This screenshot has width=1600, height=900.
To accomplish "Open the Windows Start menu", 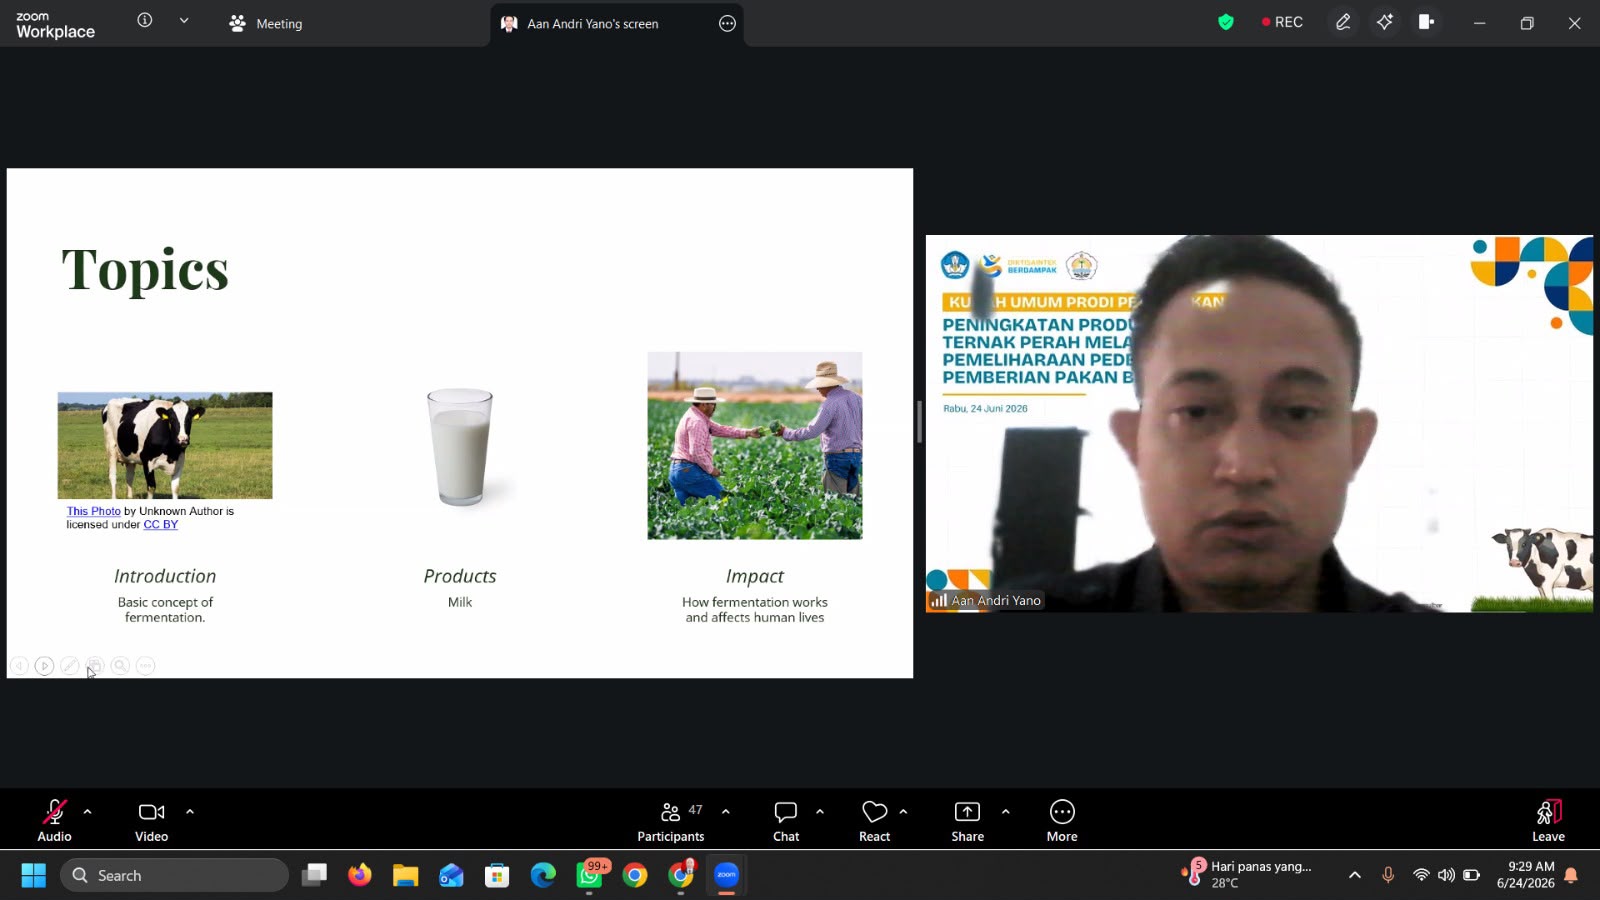I will (x=33, y=875).
